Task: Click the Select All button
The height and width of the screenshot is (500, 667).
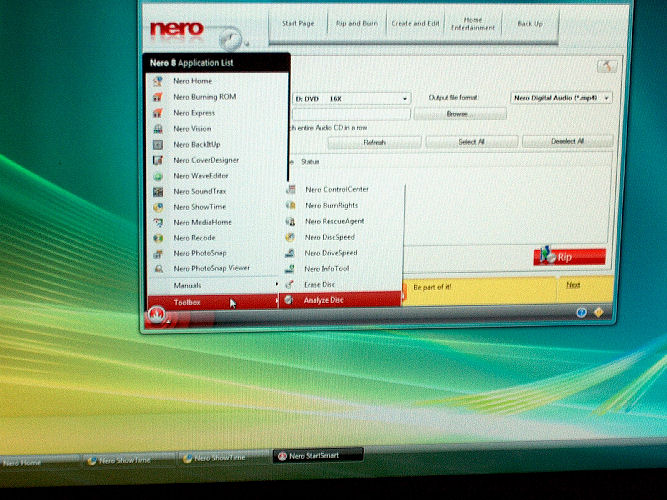Action: click(x=471, y=142)
